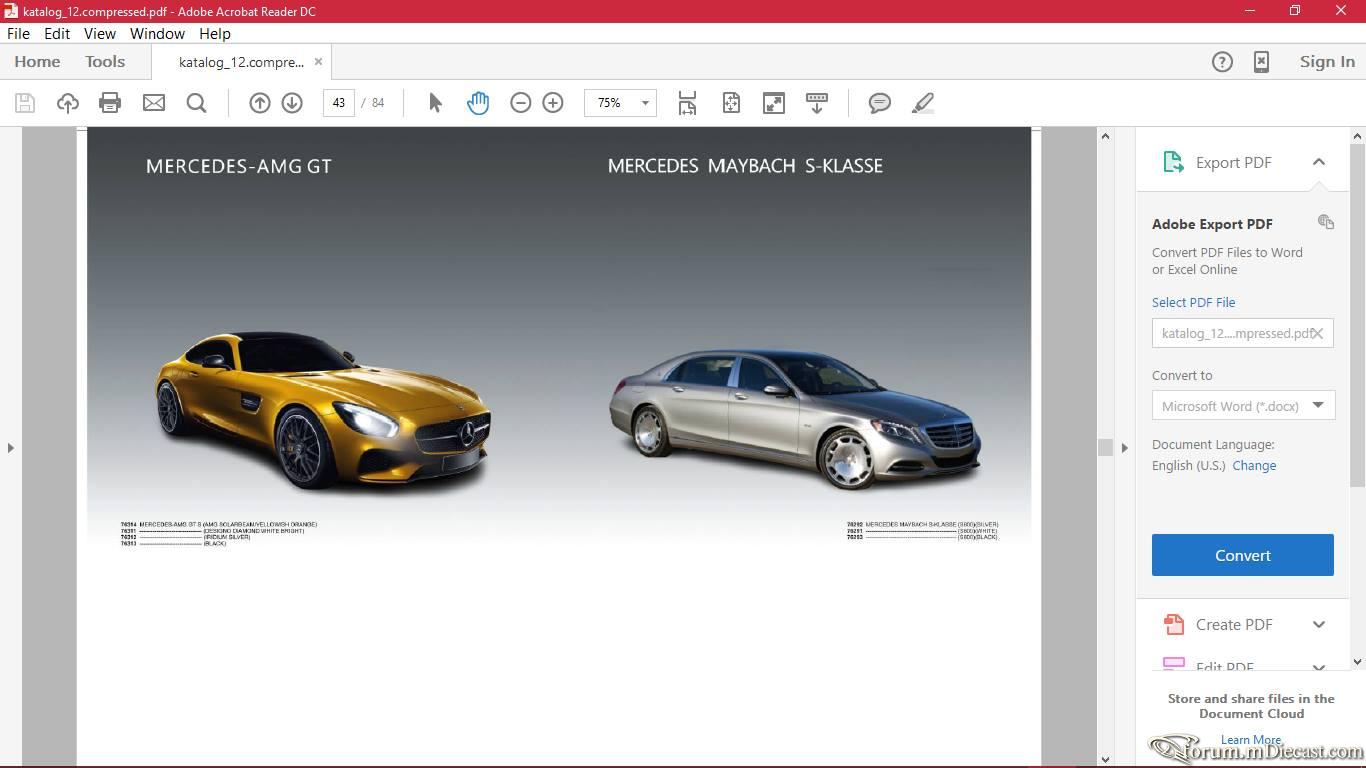The width and height of the screenshot is (1366, 768).
Task: Click the 76314 Mercedes-AMG GT S line
Action: pos(219,524)
